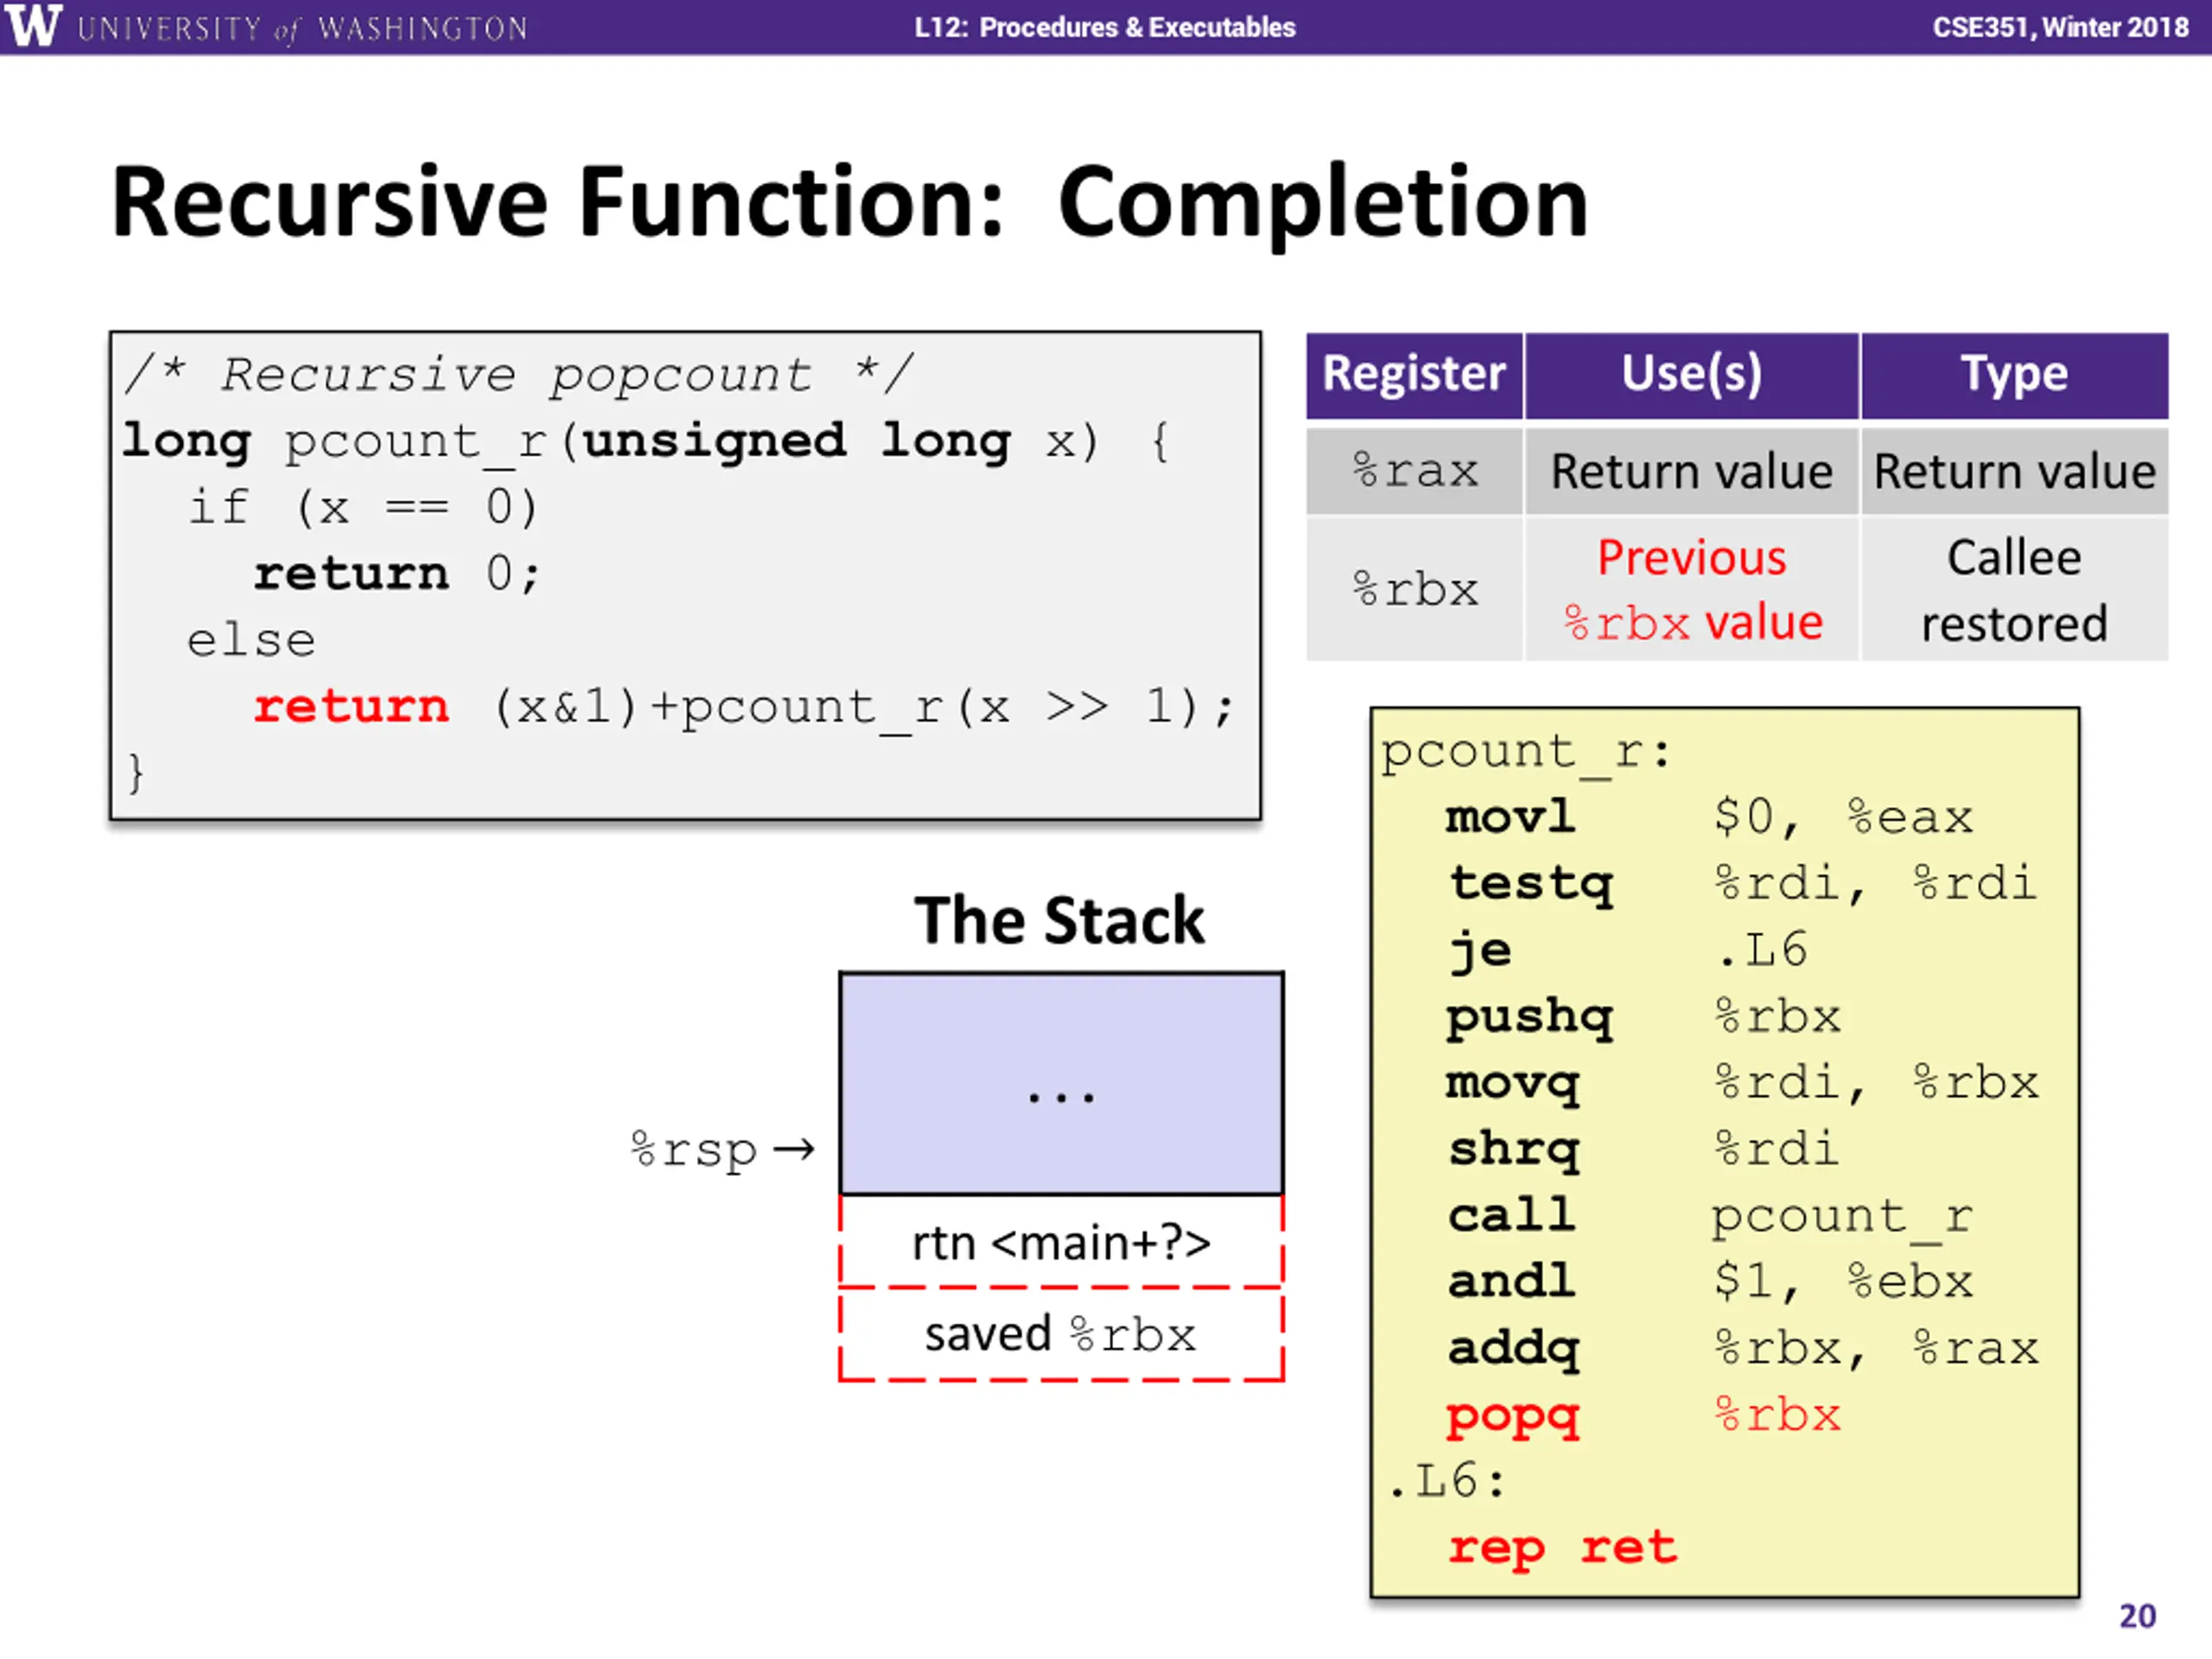Viewport: 2212px width, 1659px height.
Task: Click the 'if (x == 0)' code line
Action: point(363,507)
